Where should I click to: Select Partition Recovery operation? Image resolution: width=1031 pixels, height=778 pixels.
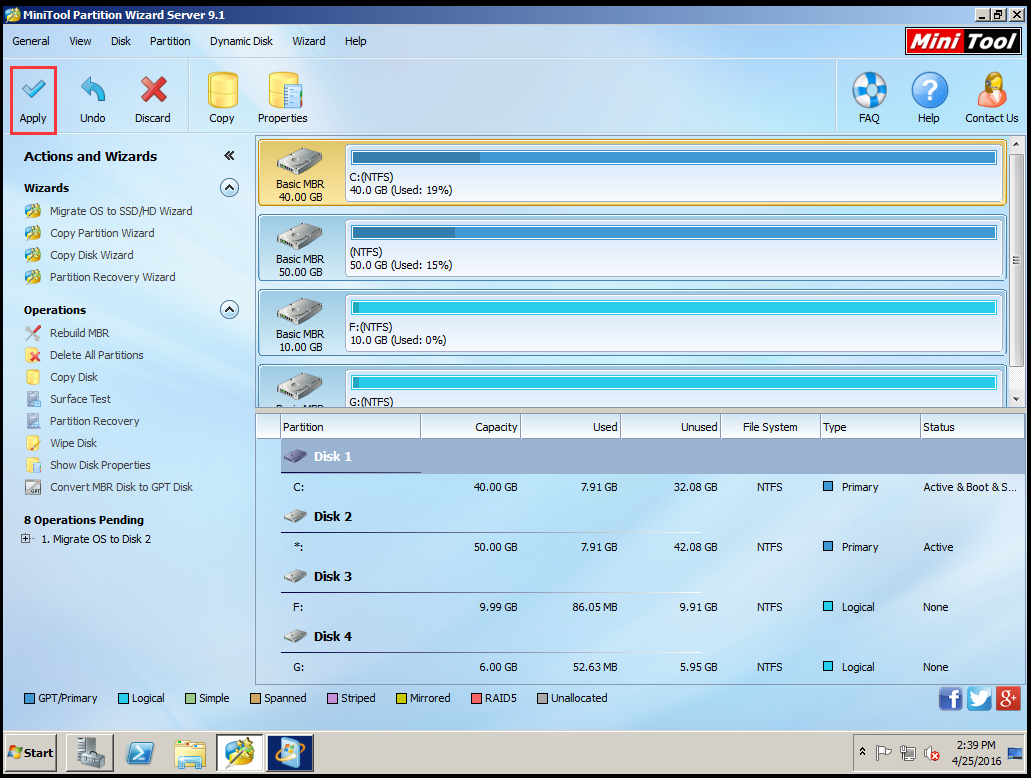coord(94,421)
